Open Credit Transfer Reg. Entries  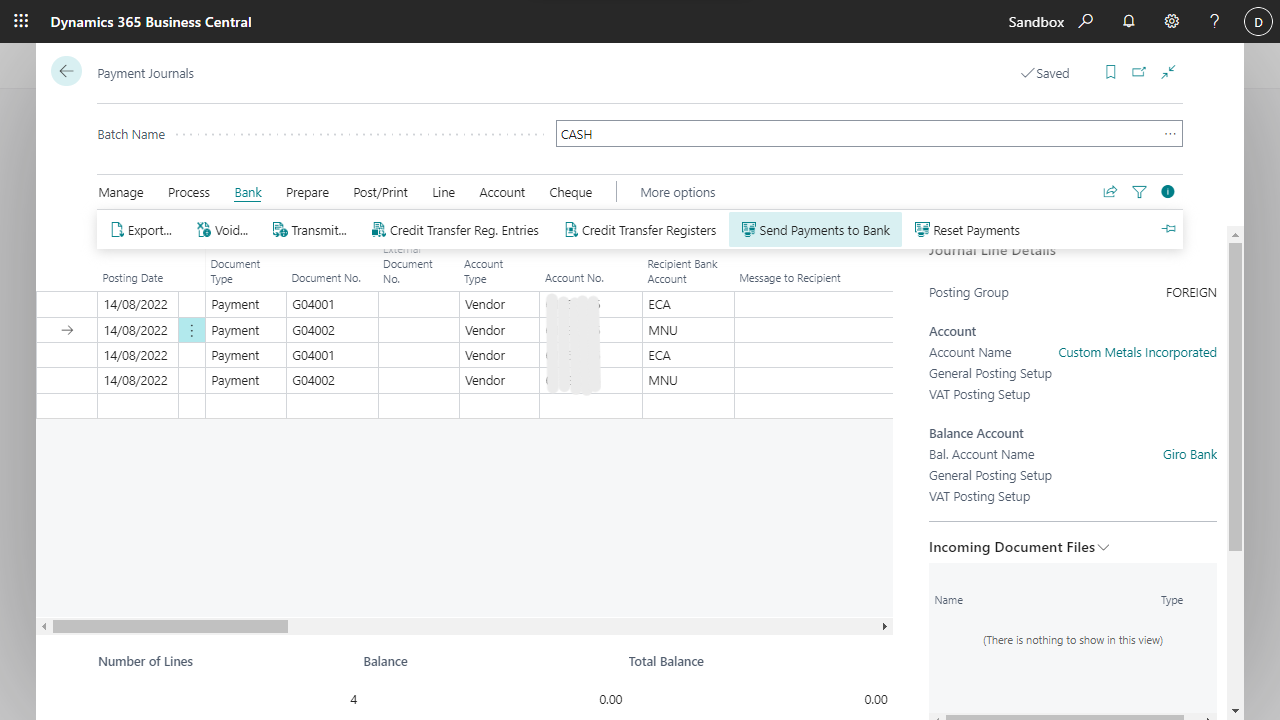tap(455, 230)
